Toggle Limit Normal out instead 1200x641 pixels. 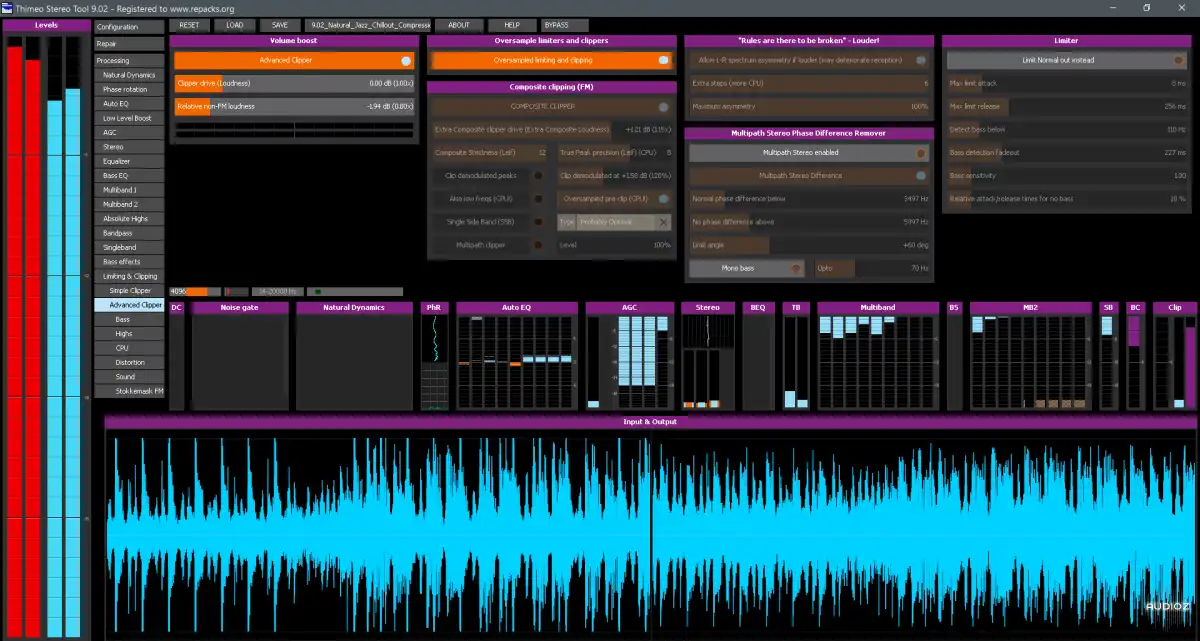point(1180,60)
